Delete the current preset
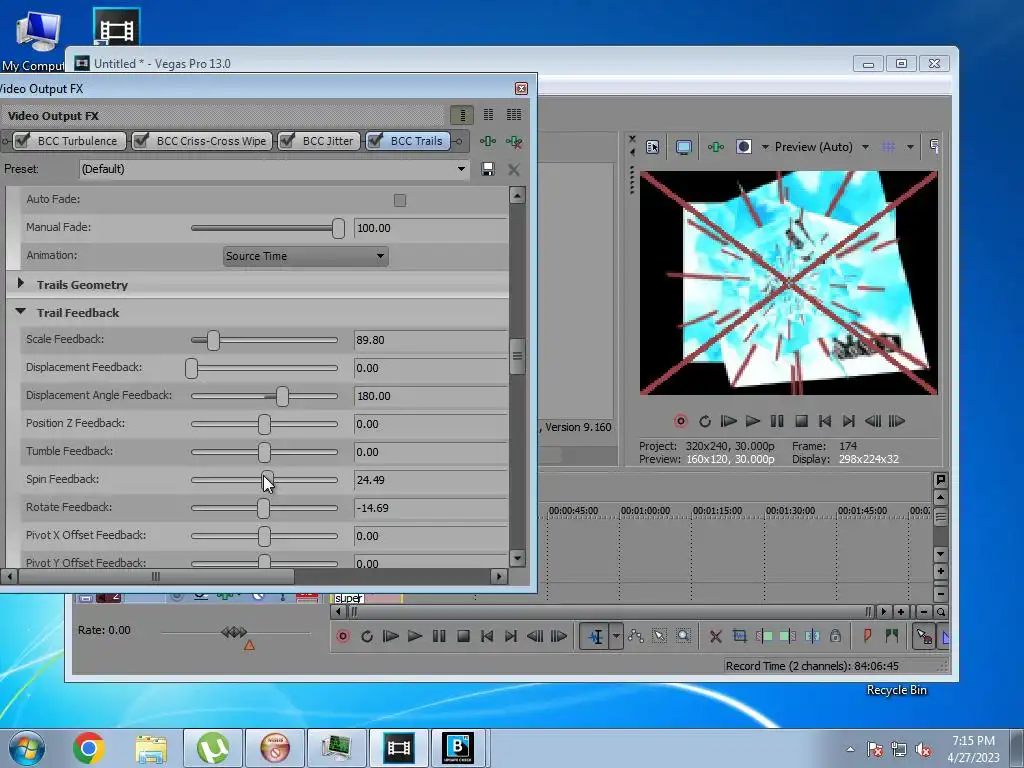This screenshot has width=1024, height=768. click(x=514, y=170)
